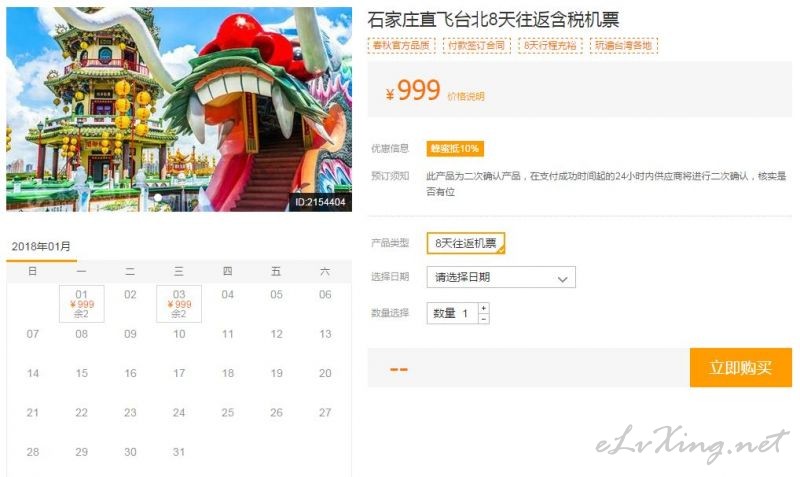Select the 8天往返机票 product type option
Image resolution: width=800 pixels, height=477 pixels.
pos(466,243)
